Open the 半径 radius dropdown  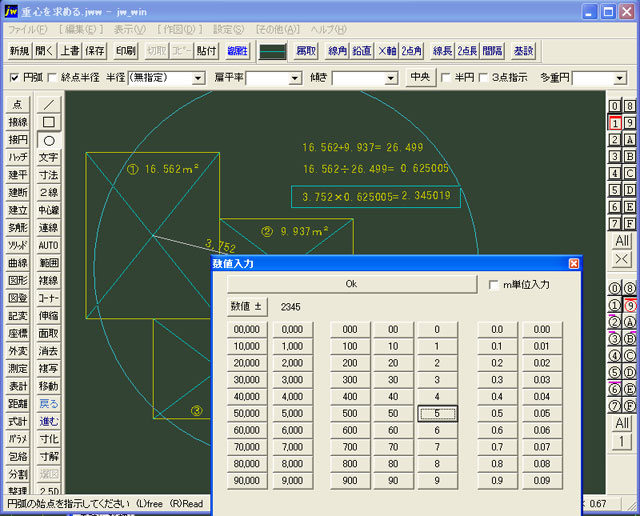[198, 77]
